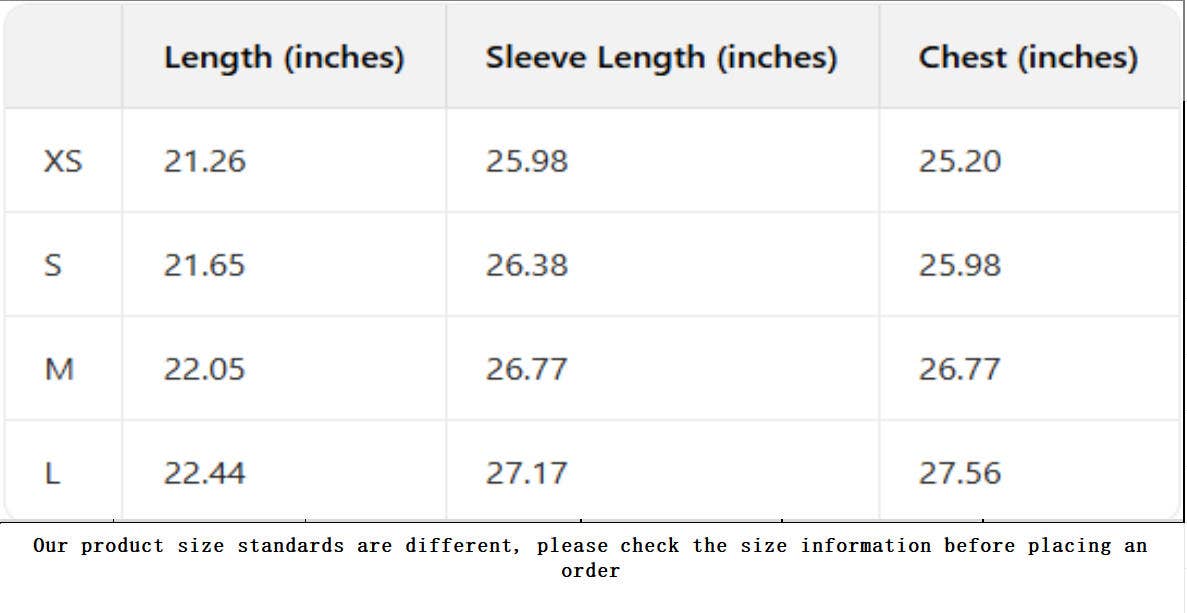This screenshot has height=613, width=1187.
Task: Select the S length value 21.65
Action: [205, 265]
